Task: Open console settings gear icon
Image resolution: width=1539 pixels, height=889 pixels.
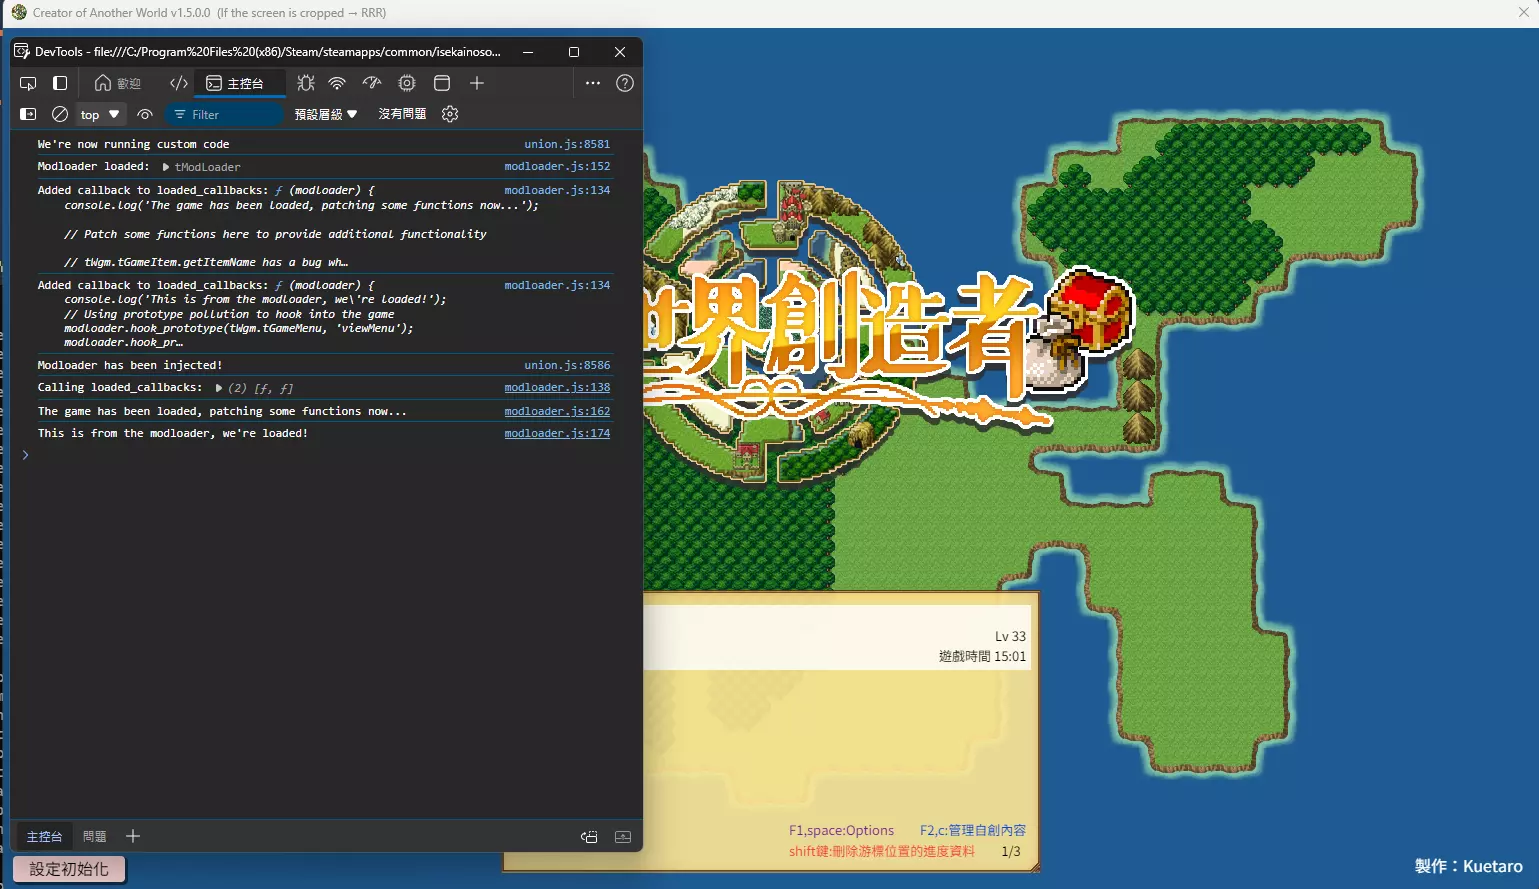Action: (450, 114)
